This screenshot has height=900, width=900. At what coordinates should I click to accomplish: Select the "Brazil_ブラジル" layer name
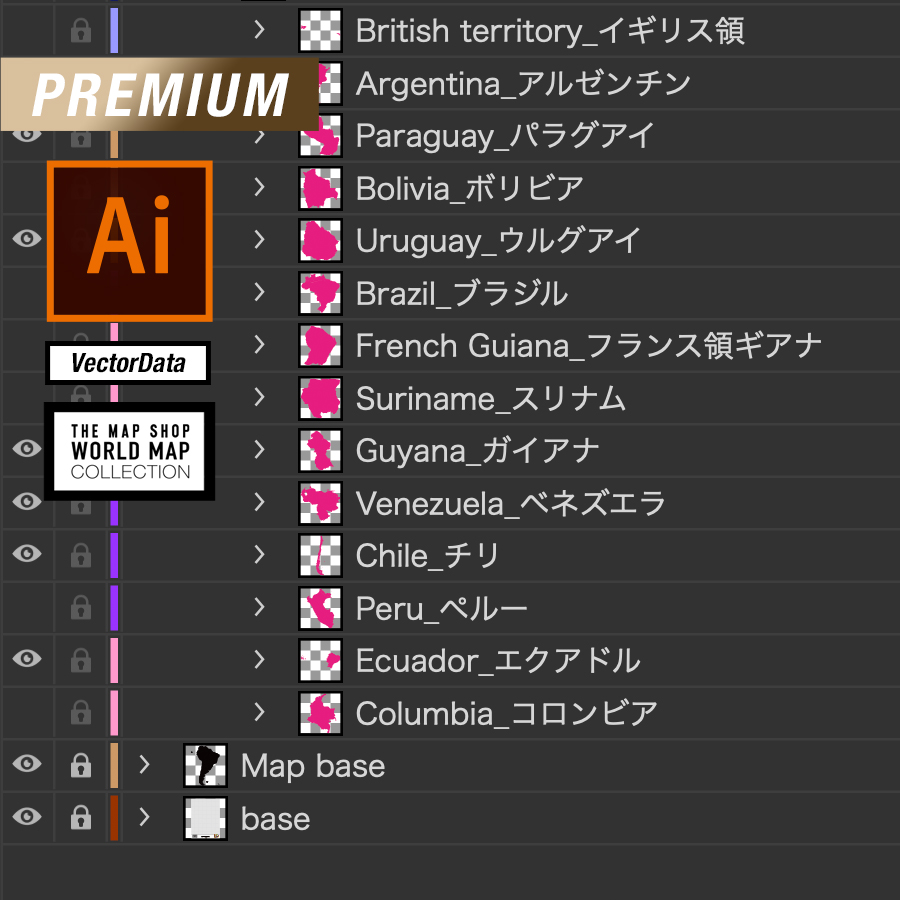tap(462, 294)
